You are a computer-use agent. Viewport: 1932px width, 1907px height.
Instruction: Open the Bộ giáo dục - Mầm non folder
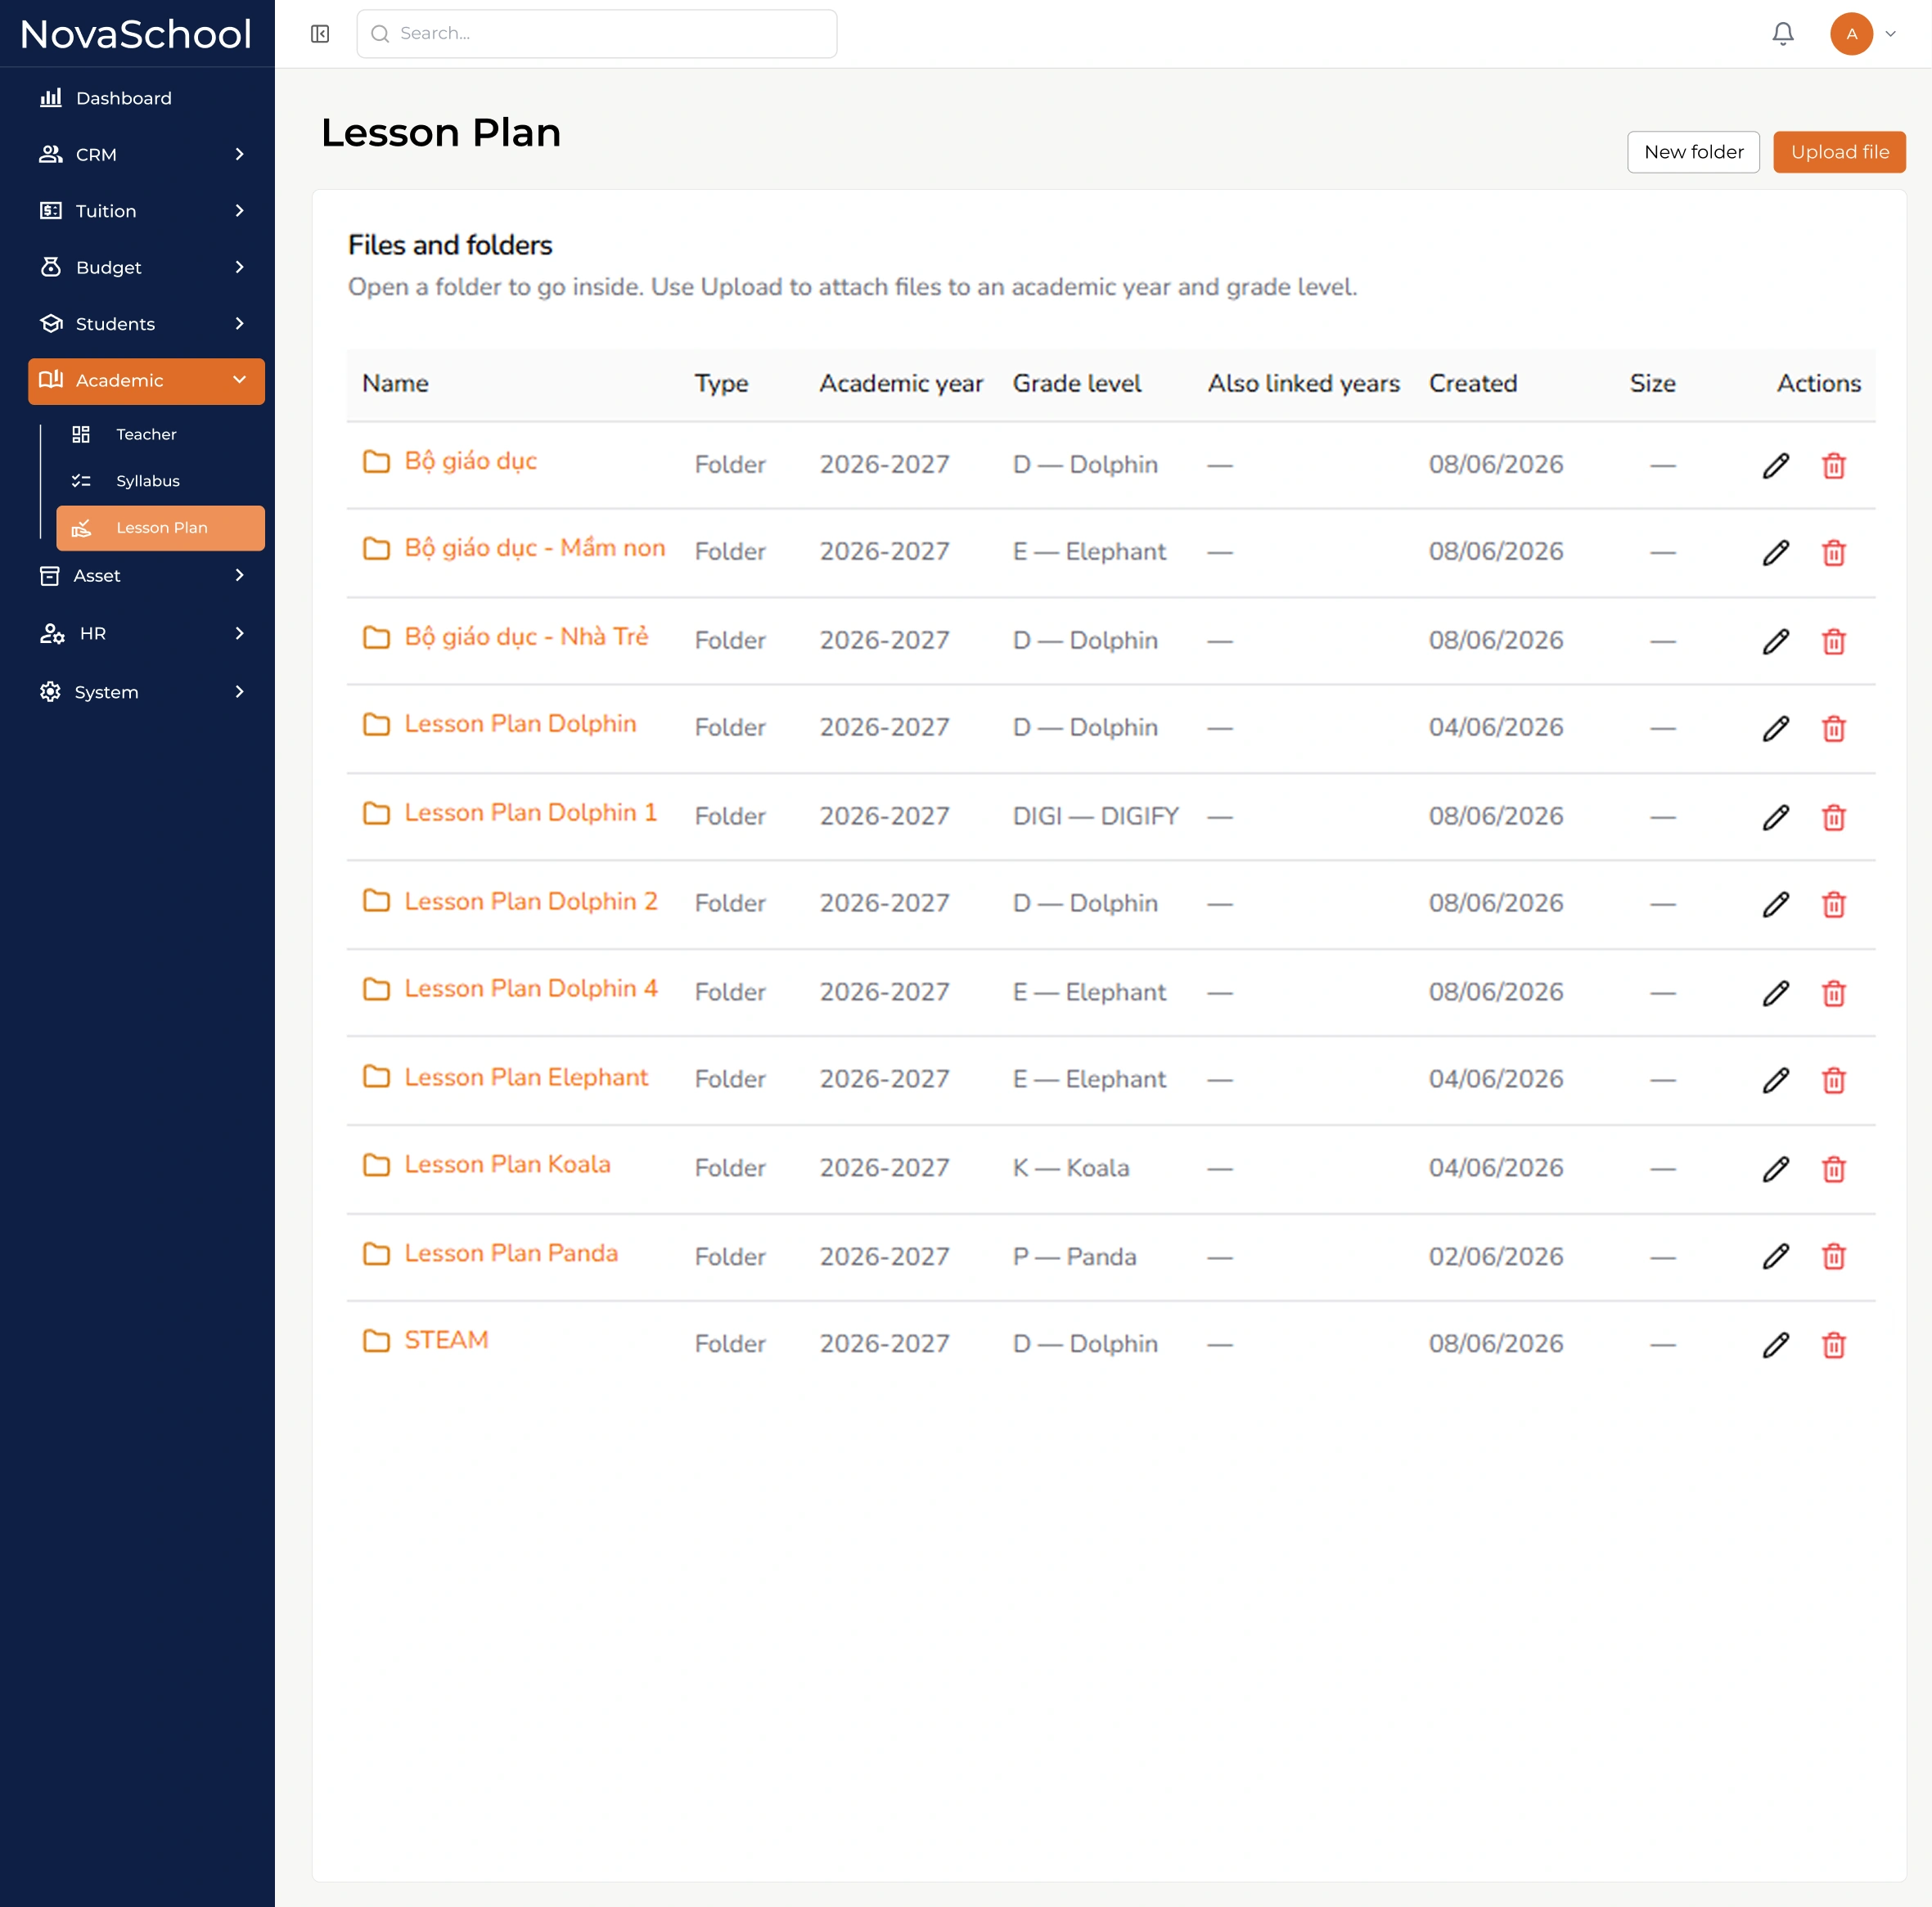coord(534,548)
